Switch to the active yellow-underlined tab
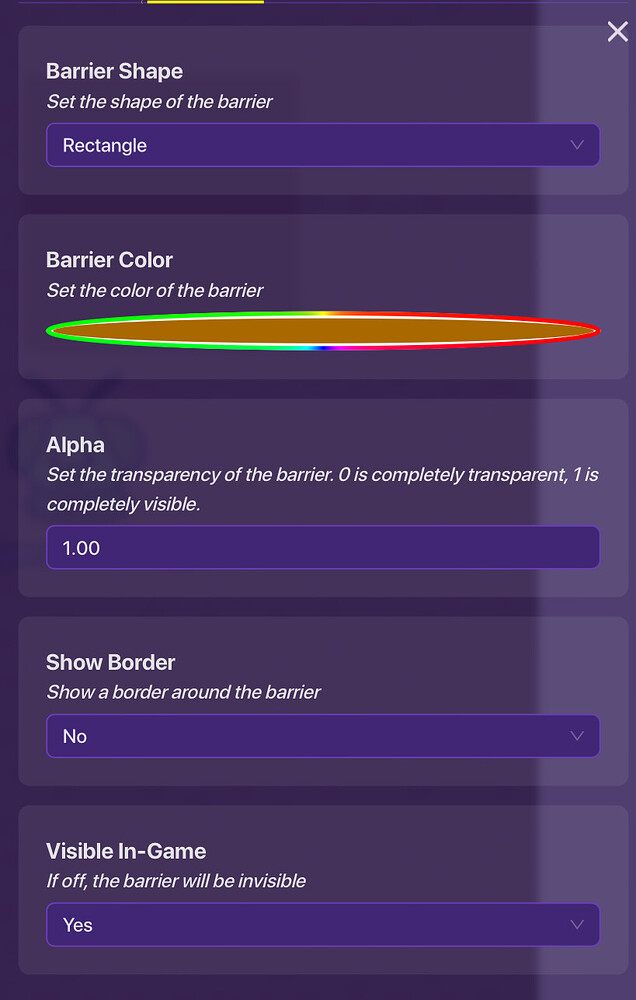 (x=204, y=5)
